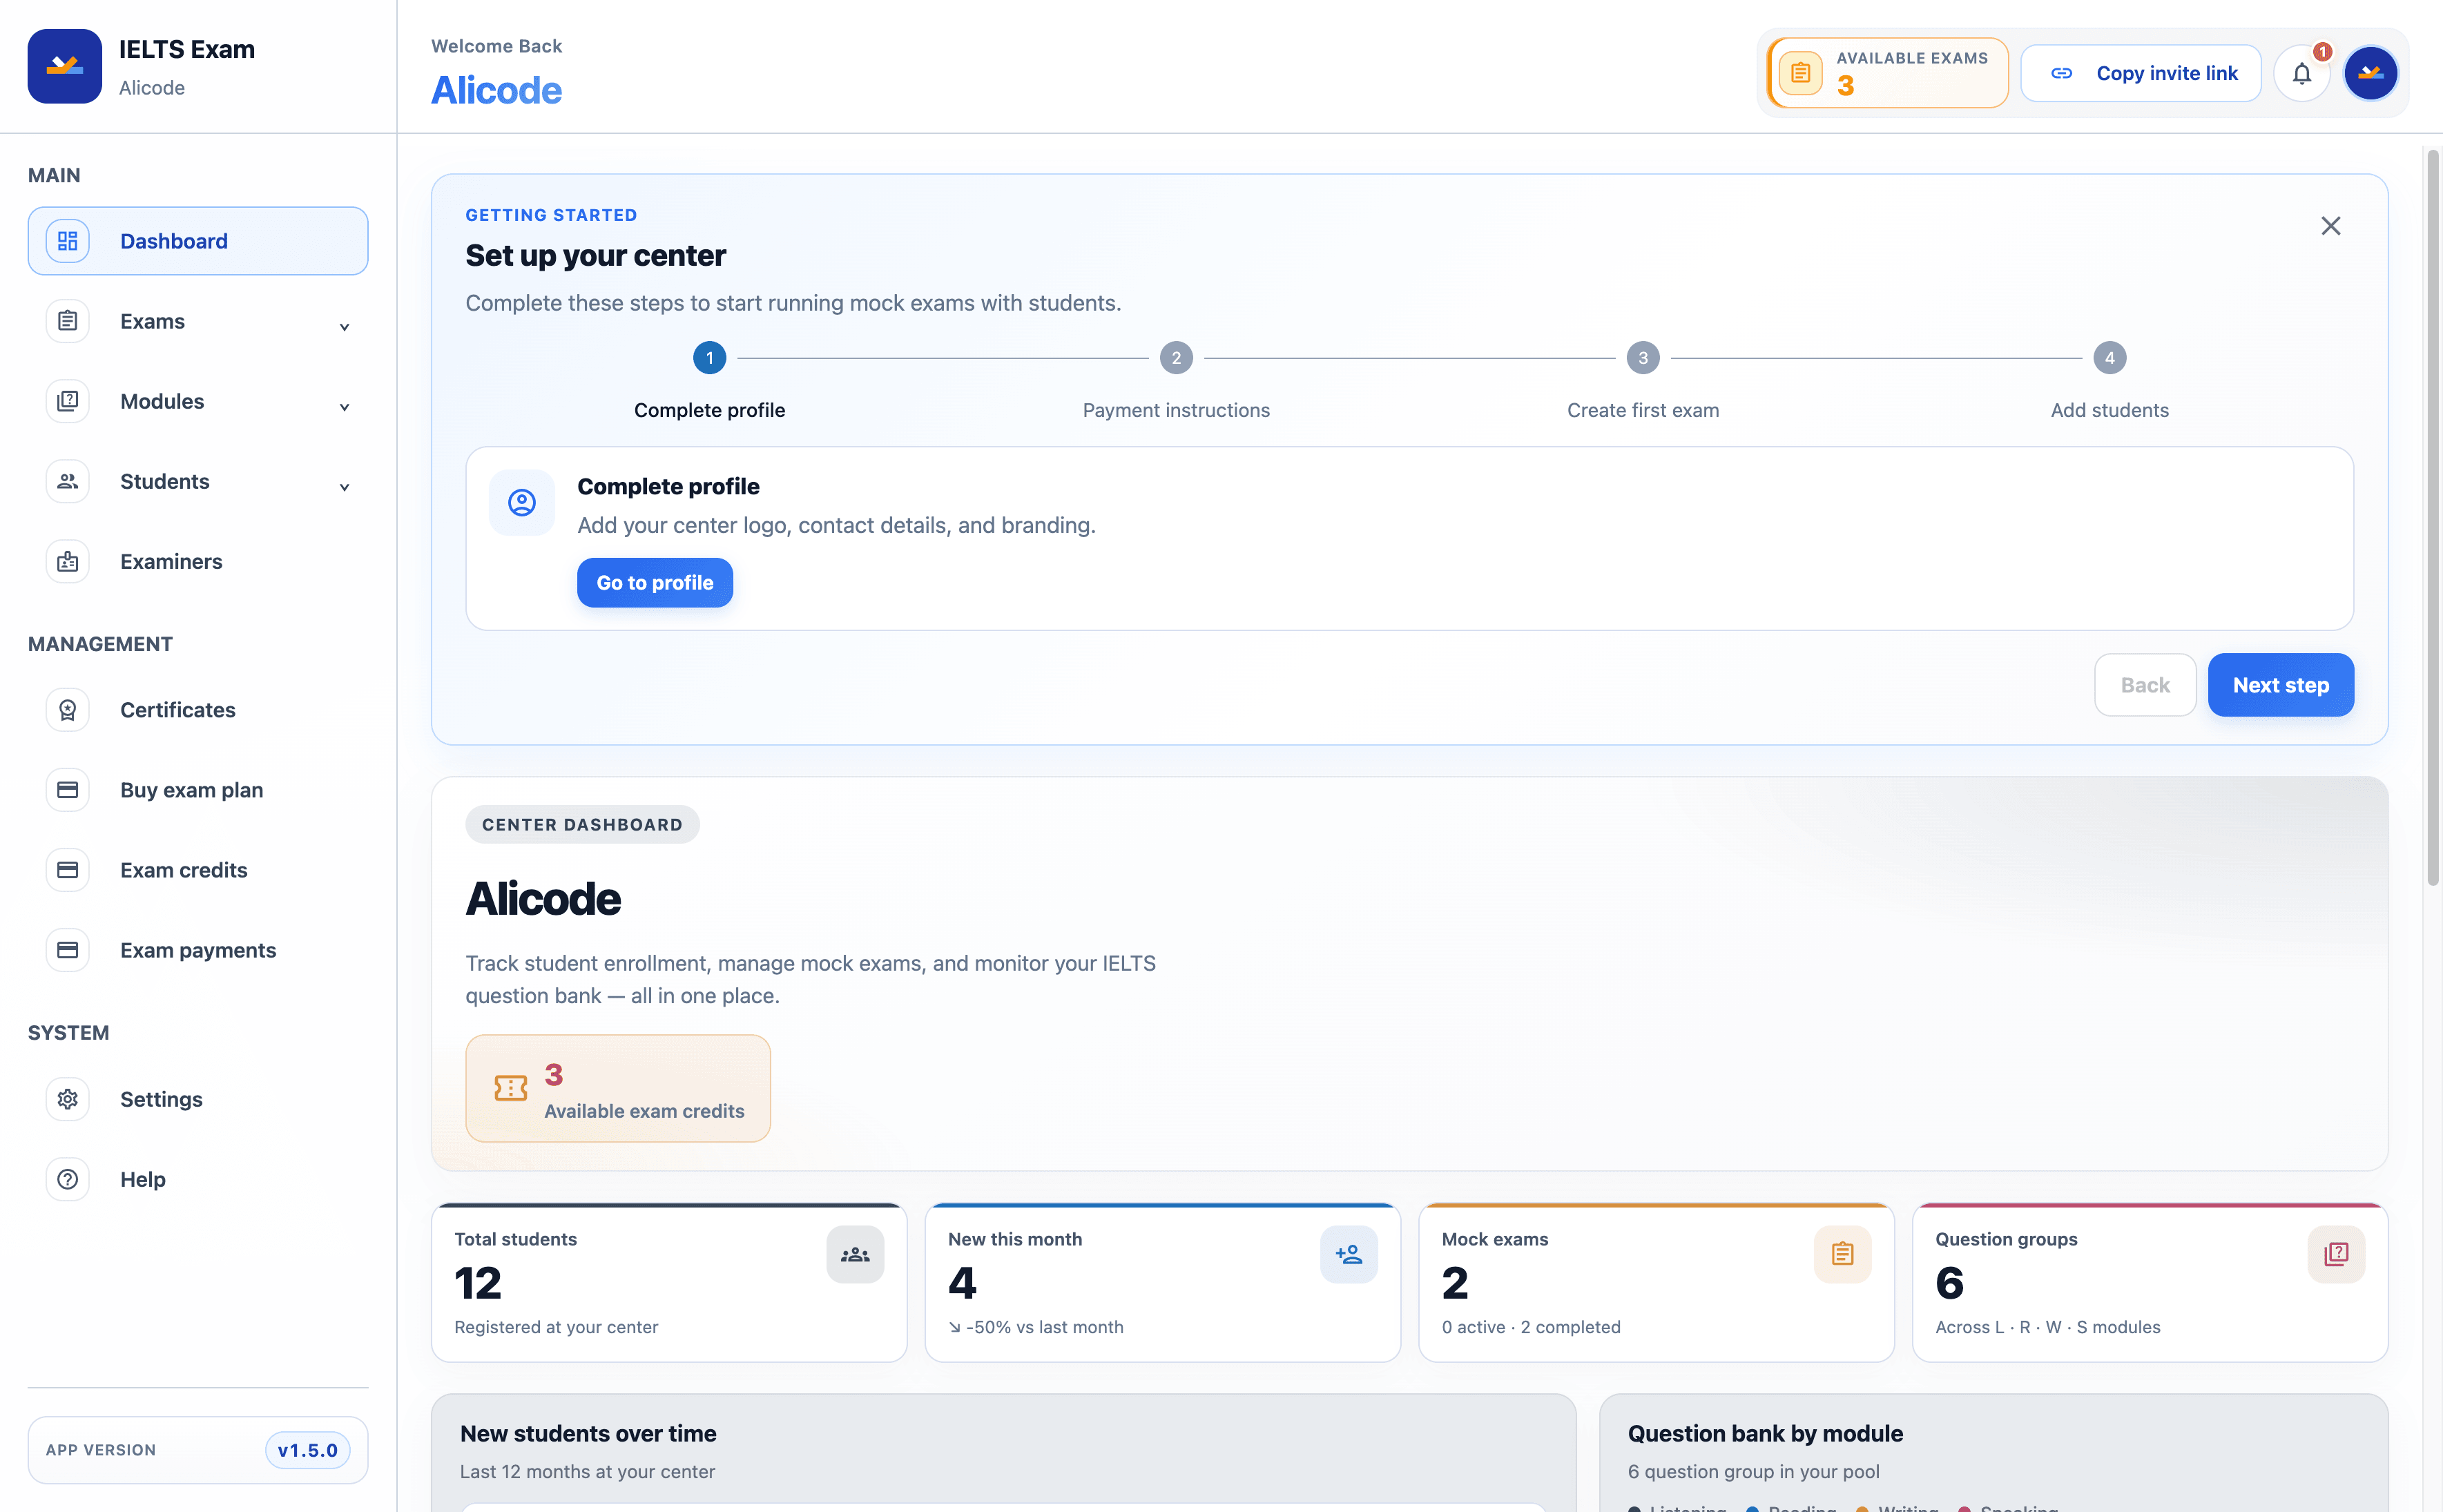Open the Dashboard menu item

198,241
